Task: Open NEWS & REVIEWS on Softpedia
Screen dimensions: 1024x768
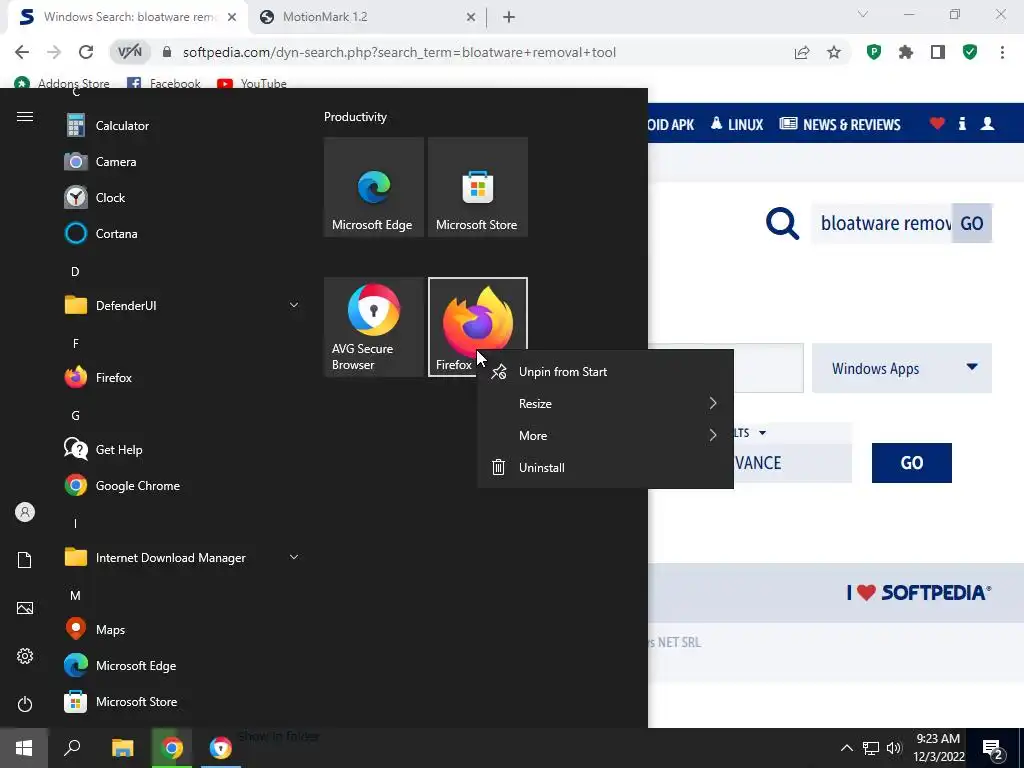Action: (840, 124)
